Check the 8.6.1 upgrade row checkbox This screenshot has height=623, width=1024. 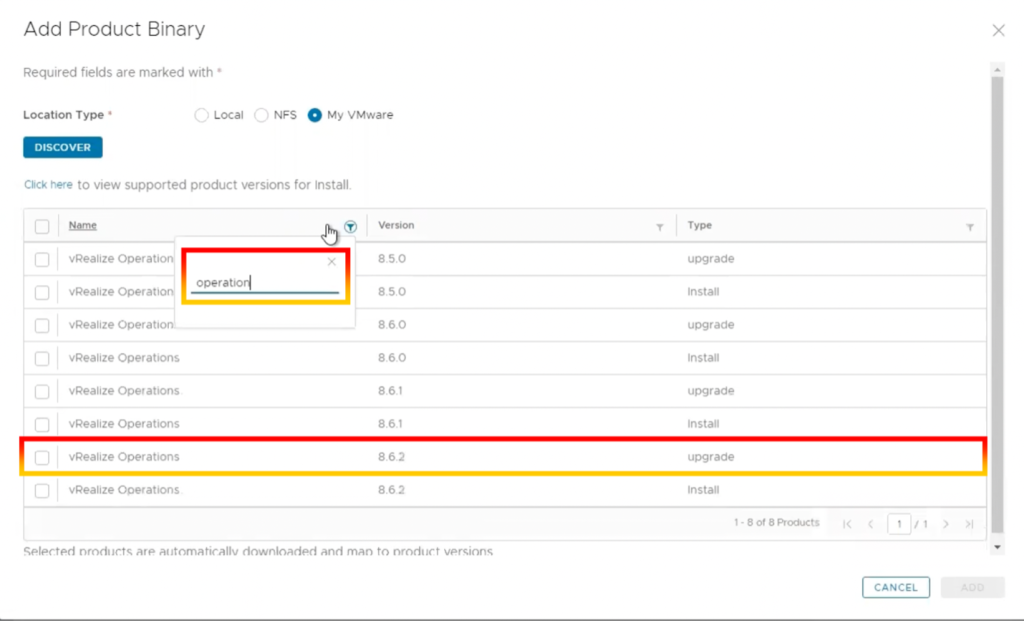point(42,391)
